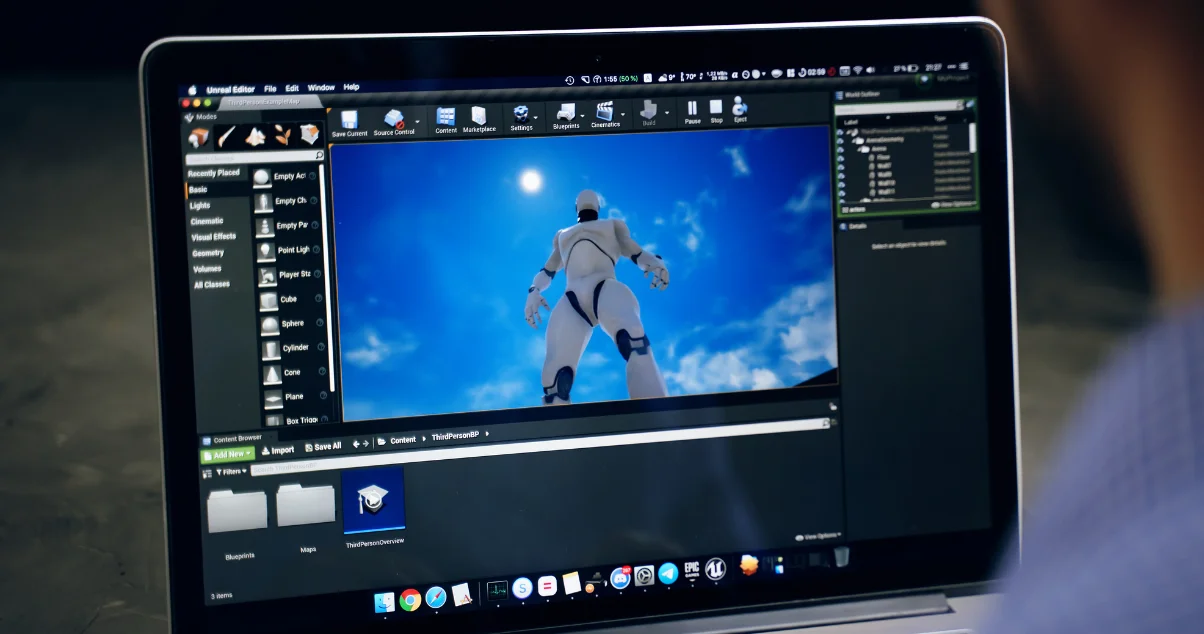Open the Window menu
This screenshot has width=1204, height=634.
pos(321,88)
